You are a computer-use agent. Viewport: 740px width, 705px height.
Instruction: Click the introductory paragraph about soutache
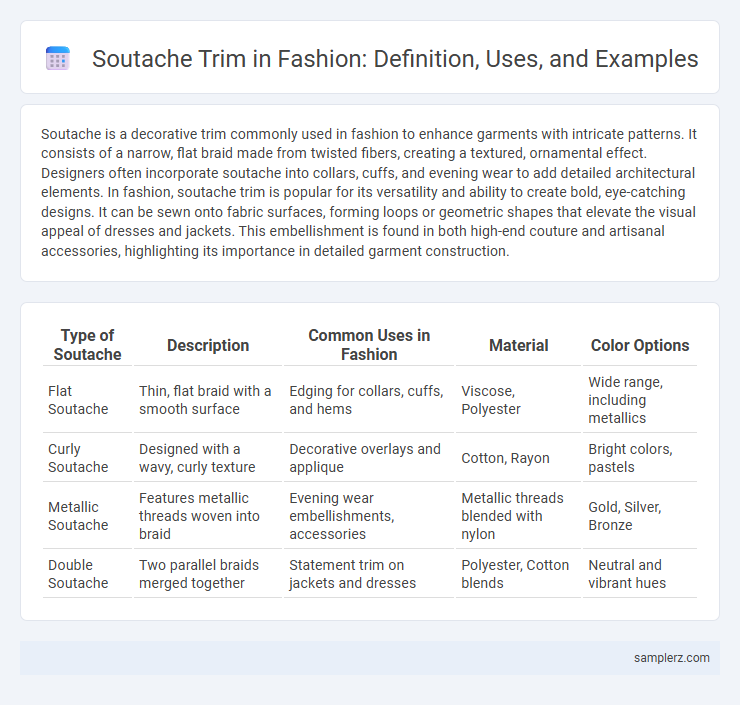pyautogui.click(x=369, y=193)
